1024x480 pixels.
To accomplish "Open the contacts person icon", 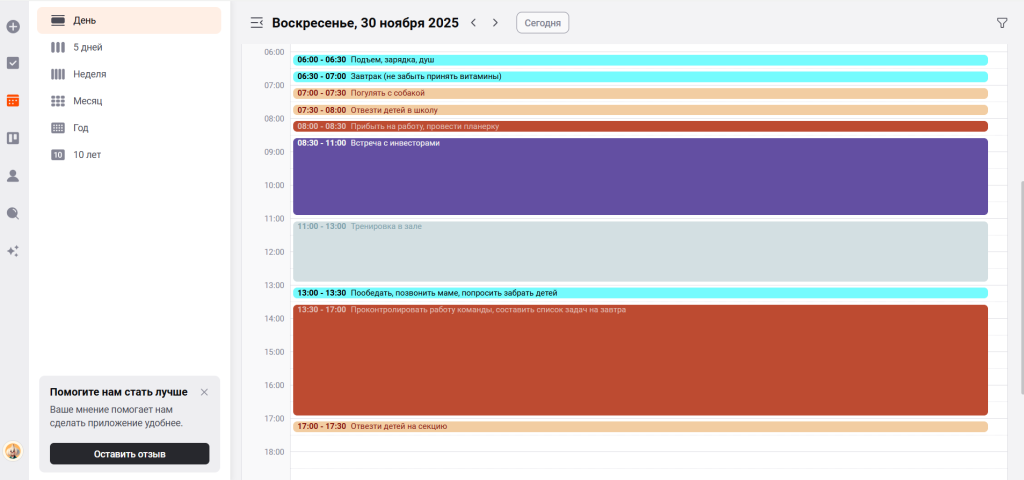I will click(13, 176).
